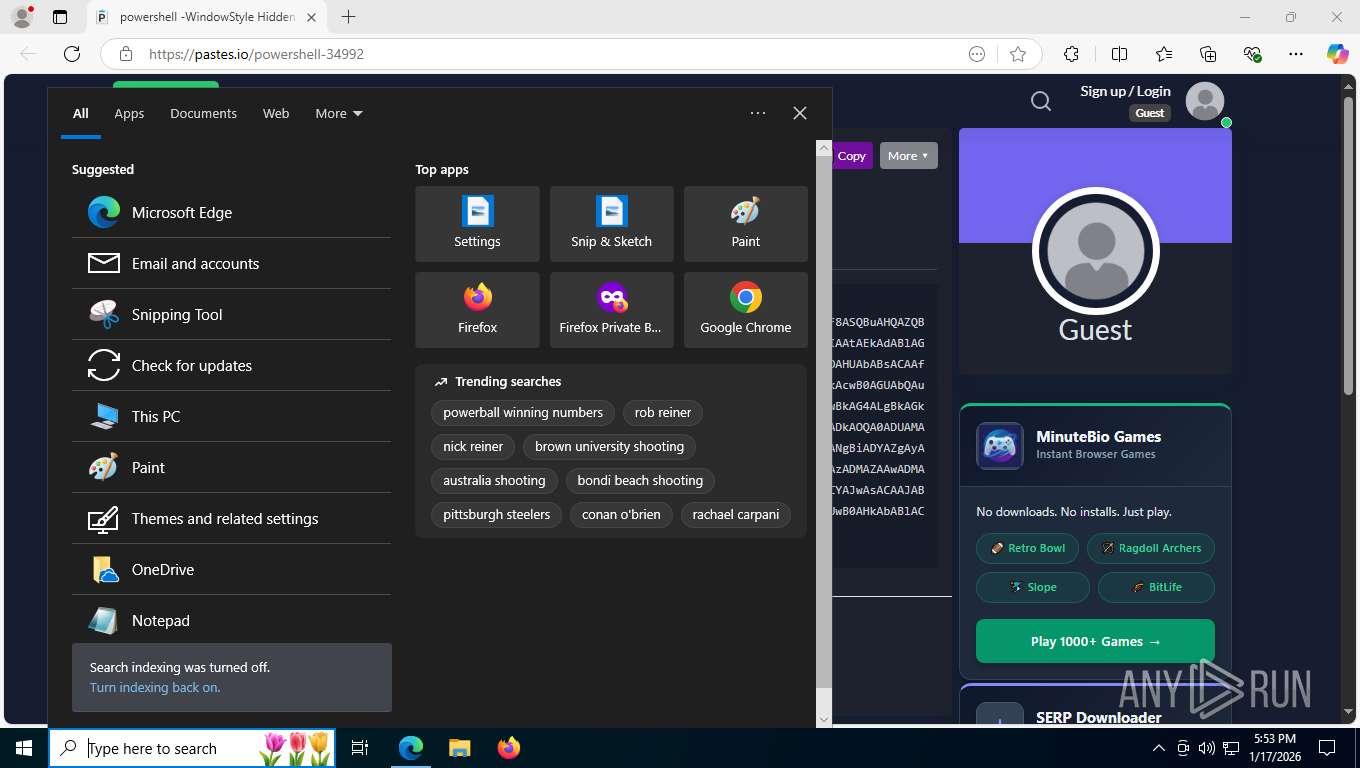
Task: Open the Edge profile icon
Action: tap(22, 17)
